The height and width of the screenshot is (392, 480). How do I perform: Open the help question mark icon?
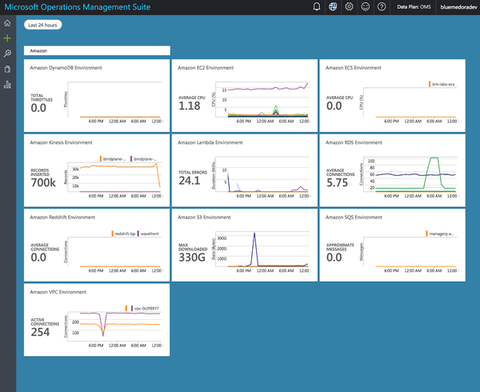coord(382,7)
